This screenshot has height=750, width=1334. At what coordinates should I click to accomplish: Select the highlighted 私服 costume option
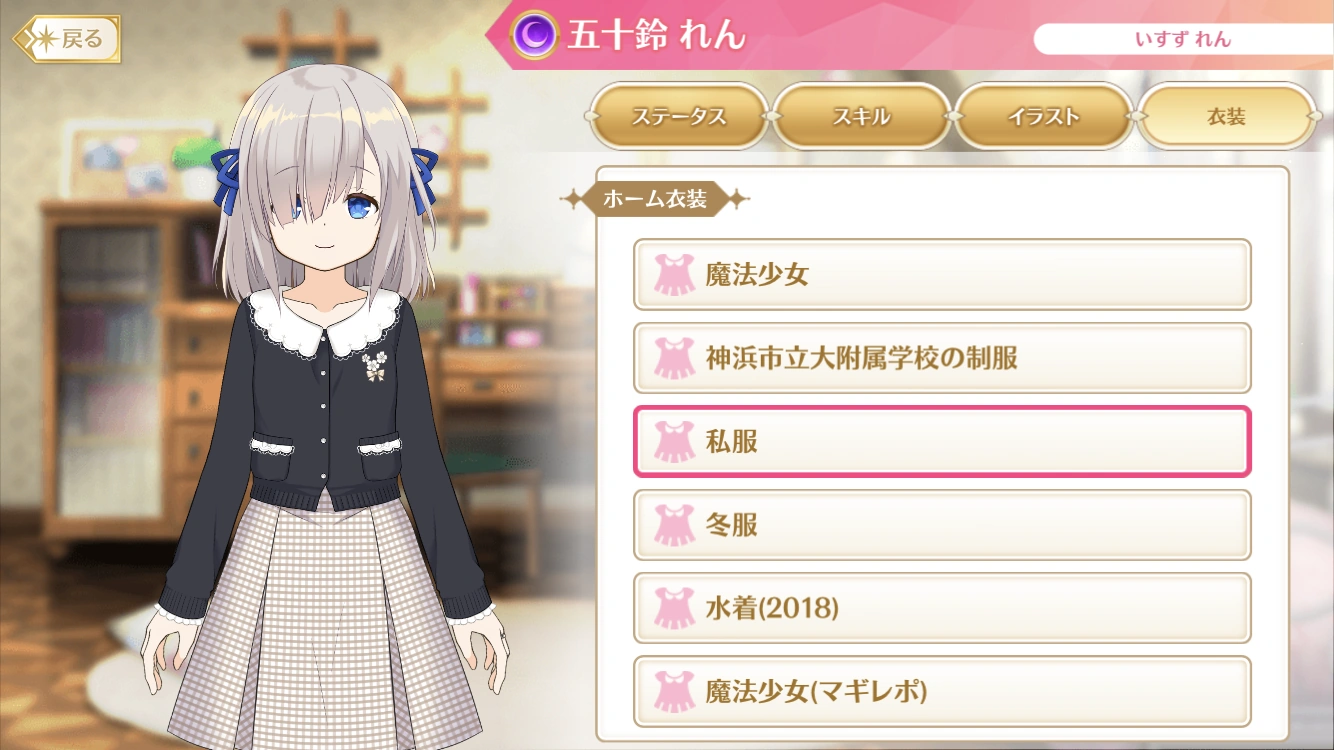(x=942, y=441)
